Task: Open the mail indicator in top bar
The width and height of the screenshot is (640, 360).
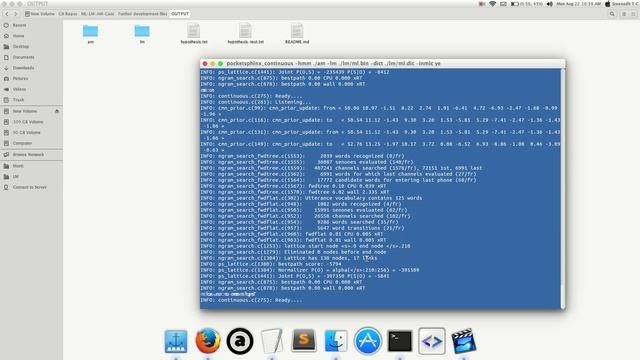Action: click(503, 4)
